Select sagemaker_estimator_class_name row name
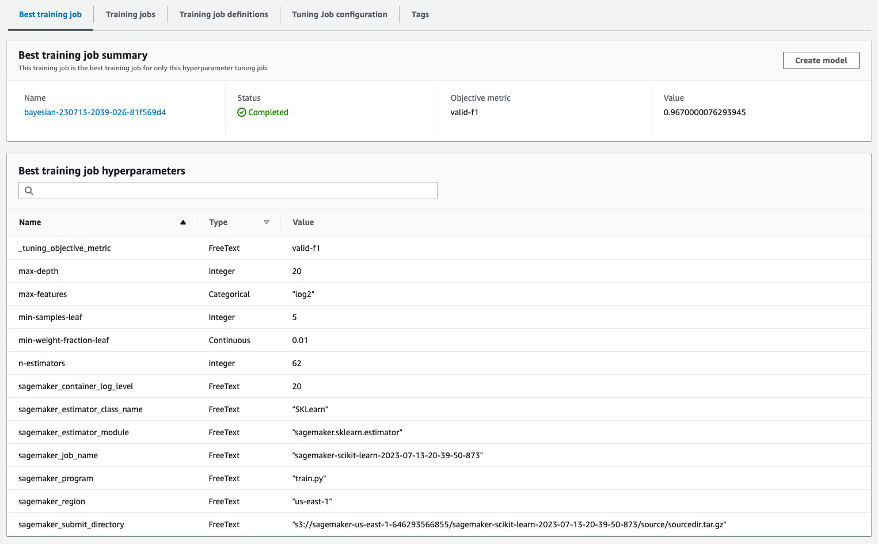 click(x=80, y=409)
